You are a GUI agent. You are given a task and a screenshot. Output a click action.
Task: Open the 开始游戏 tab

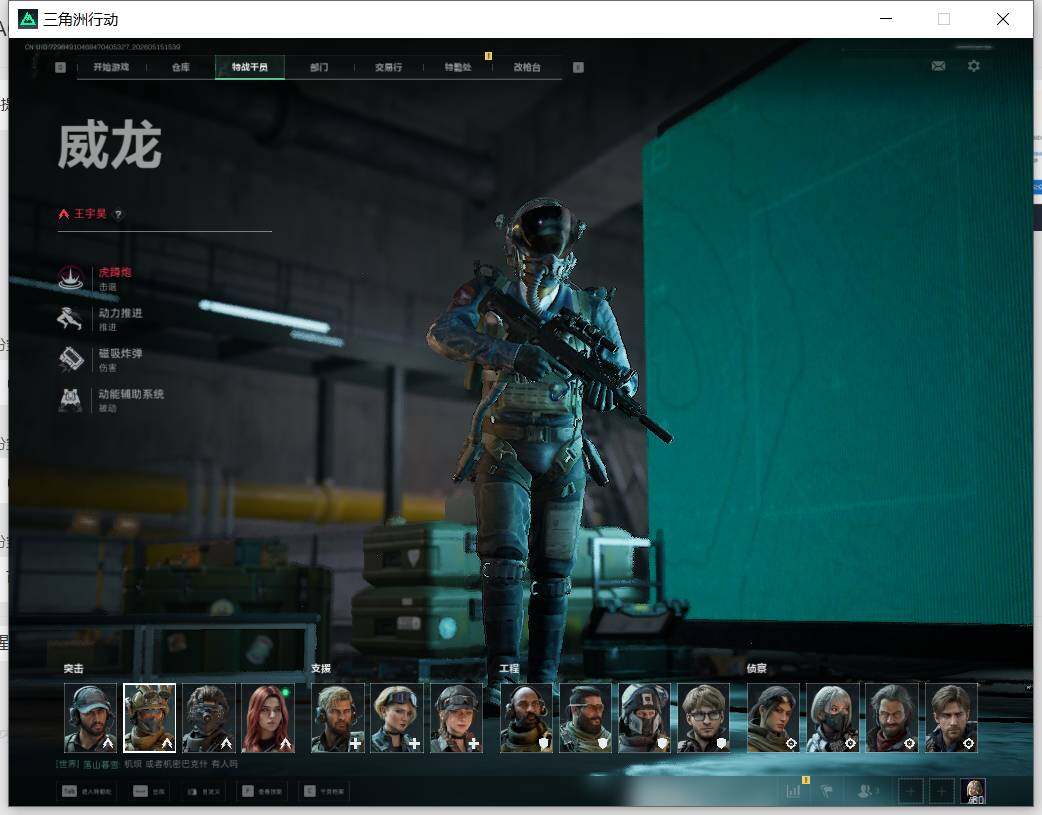(x=111, y=67)
